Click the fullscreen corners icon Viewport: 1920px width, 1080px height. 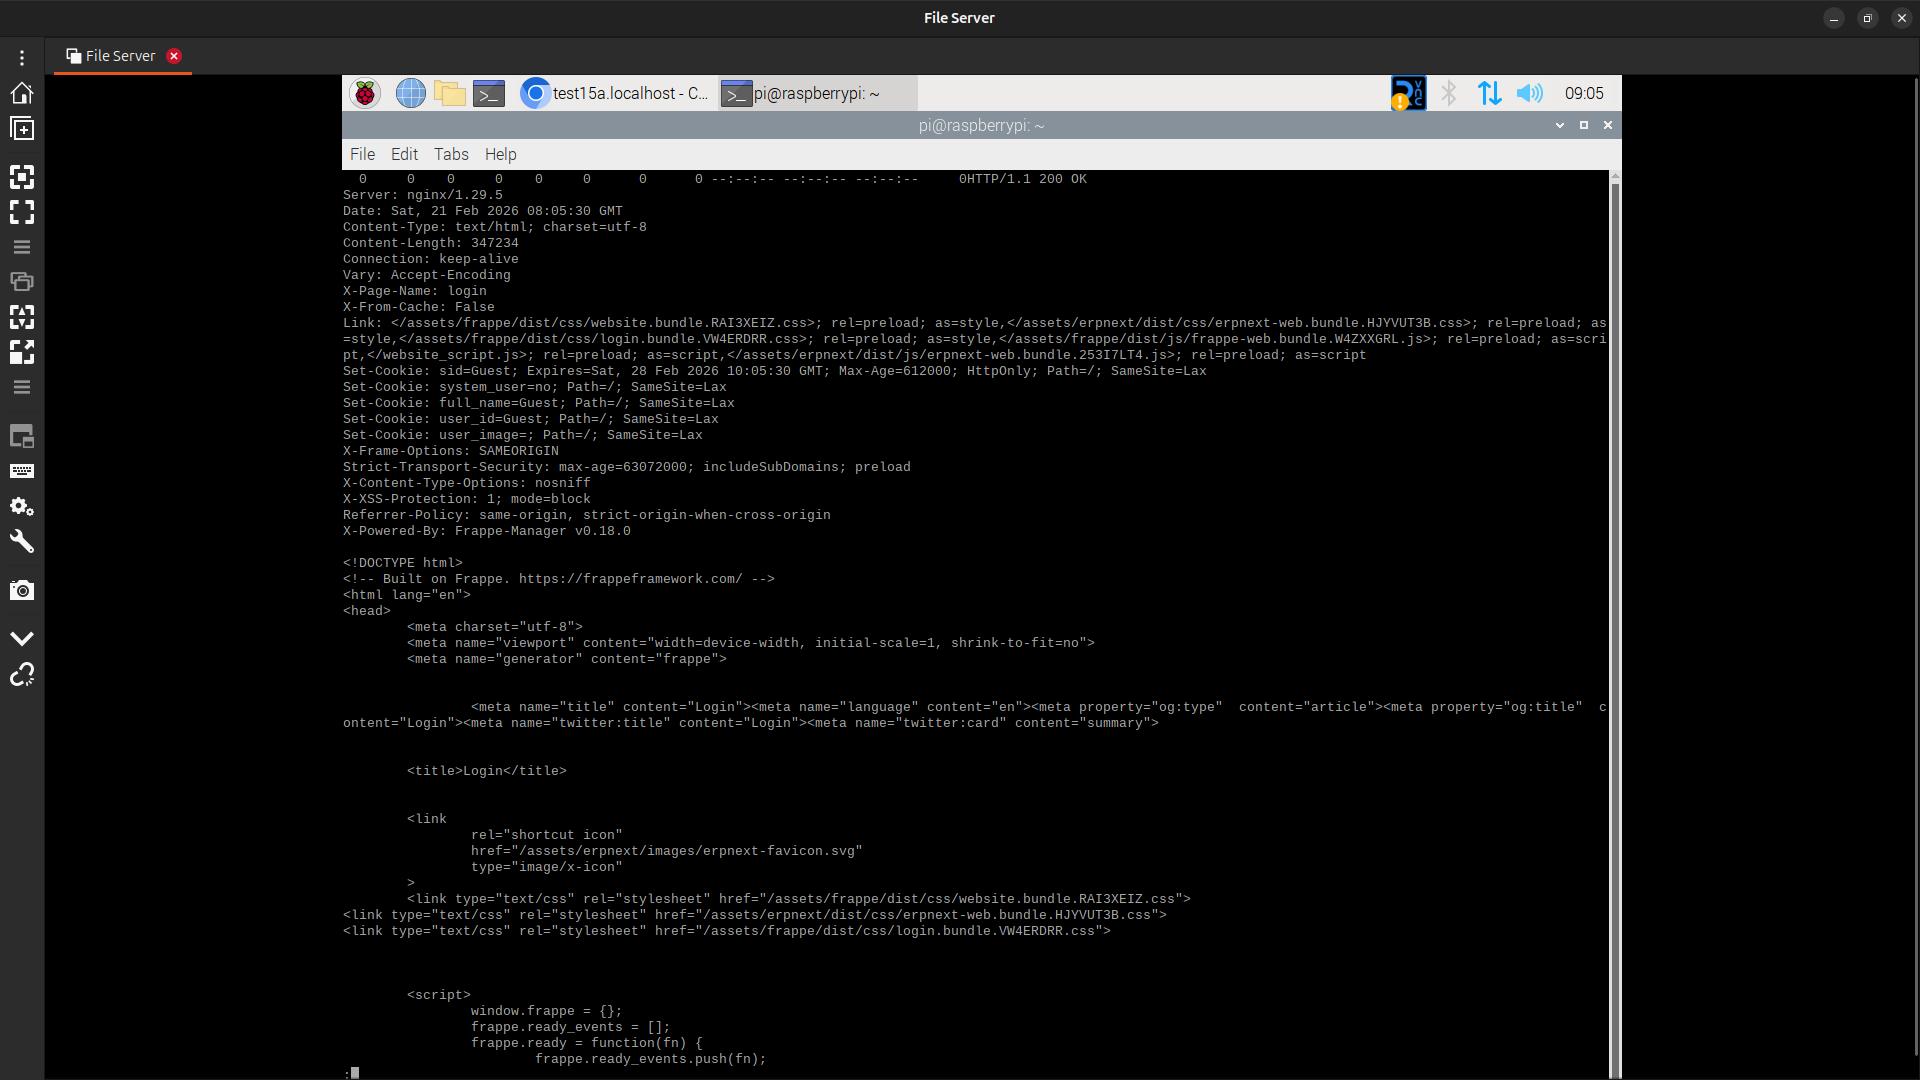tap(22, 212)
